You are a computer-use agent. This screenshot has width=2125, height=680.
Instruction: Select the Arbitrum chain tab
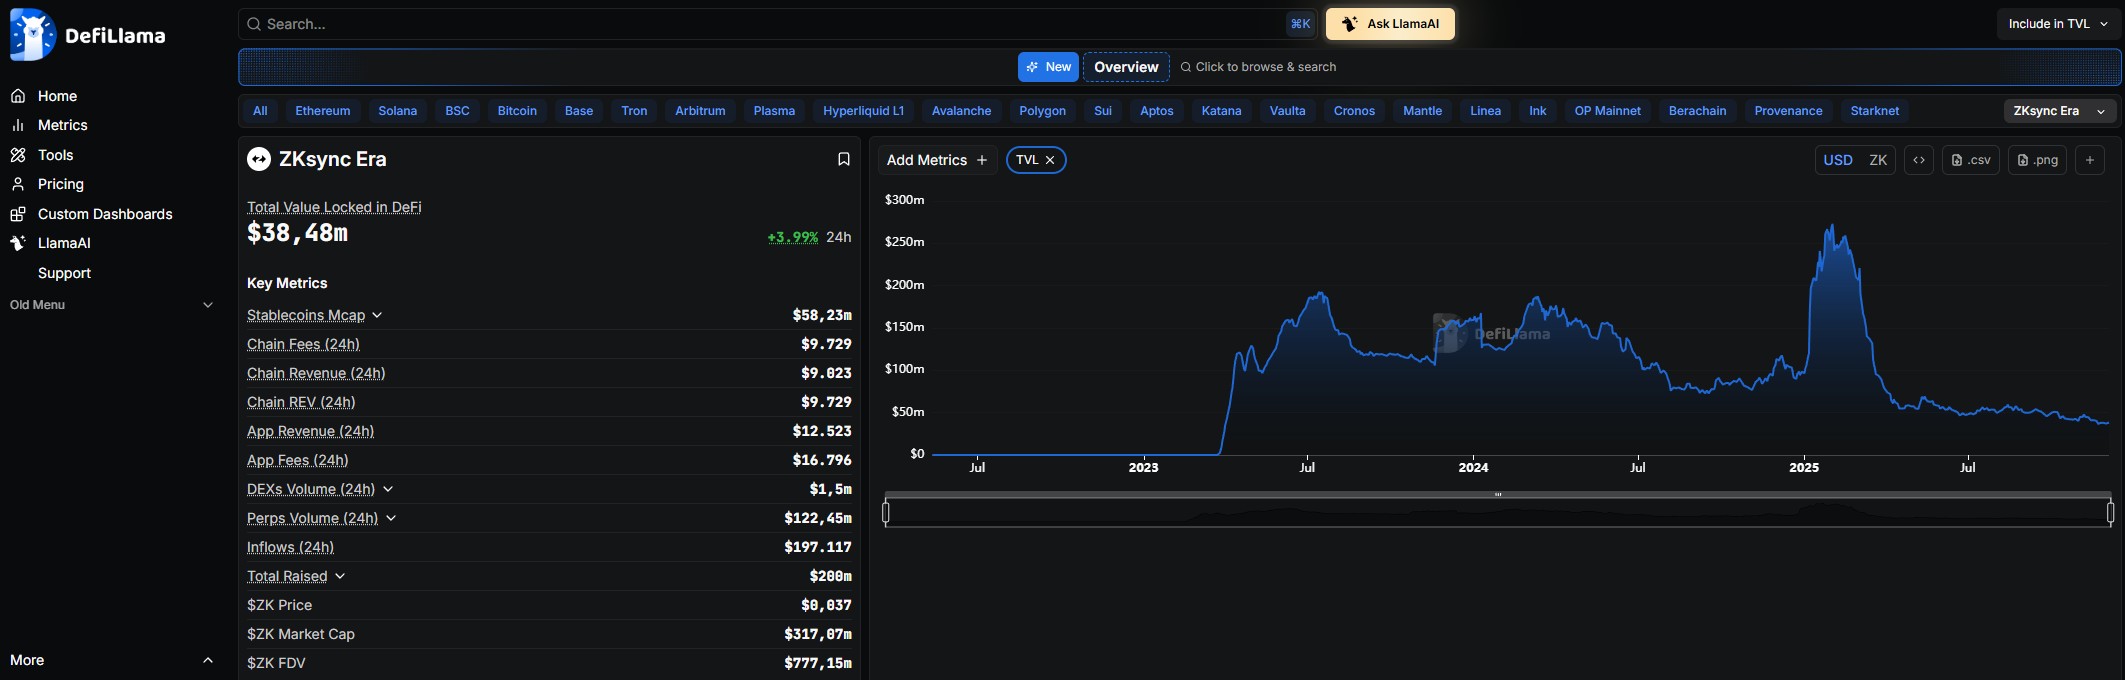pyautogui.click(x=699, y=111)
